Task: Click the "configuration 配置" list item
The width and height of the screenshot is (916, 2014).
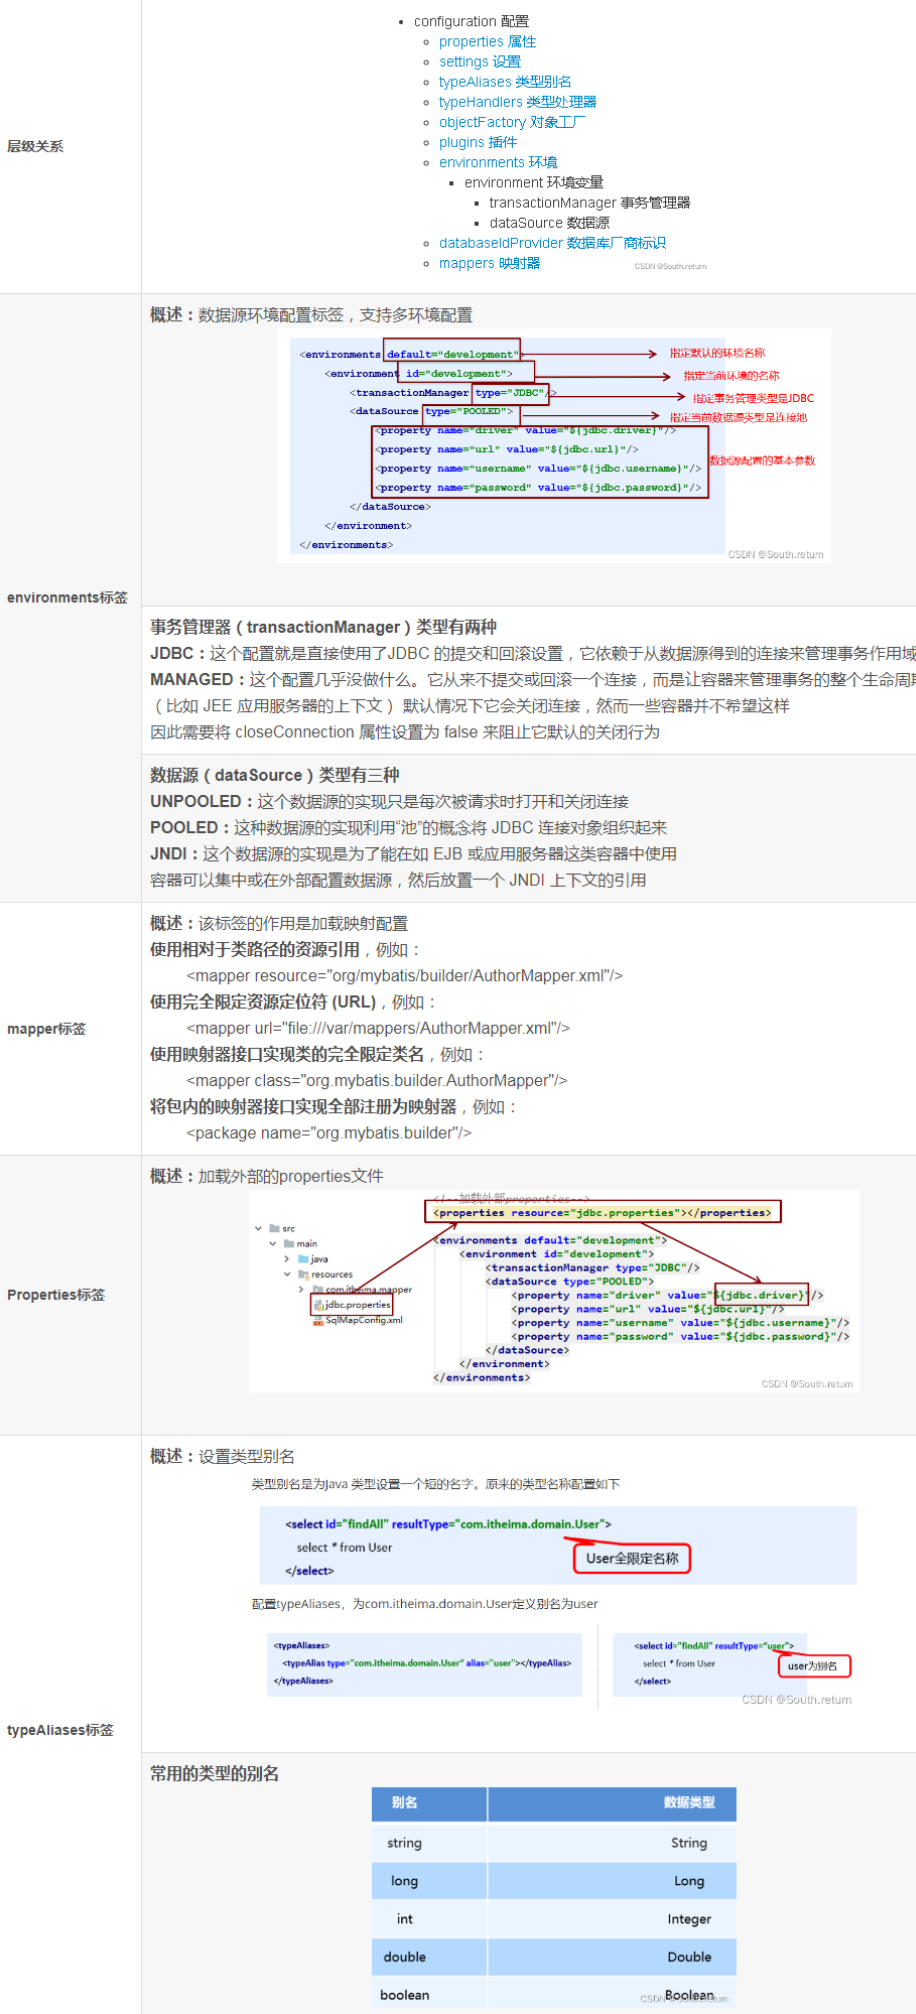Action: tap(471, 21)
